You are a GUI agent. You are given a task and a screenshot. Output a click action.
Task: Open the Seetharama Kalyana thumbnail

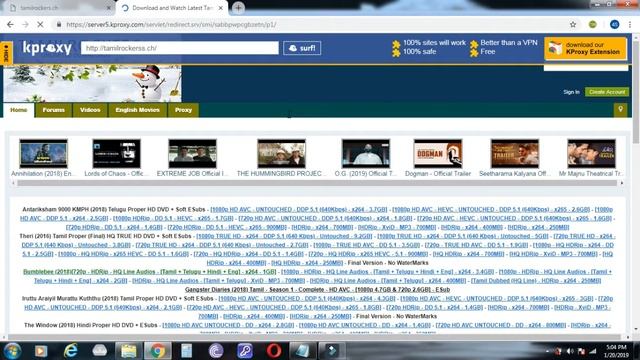point(515,153)
